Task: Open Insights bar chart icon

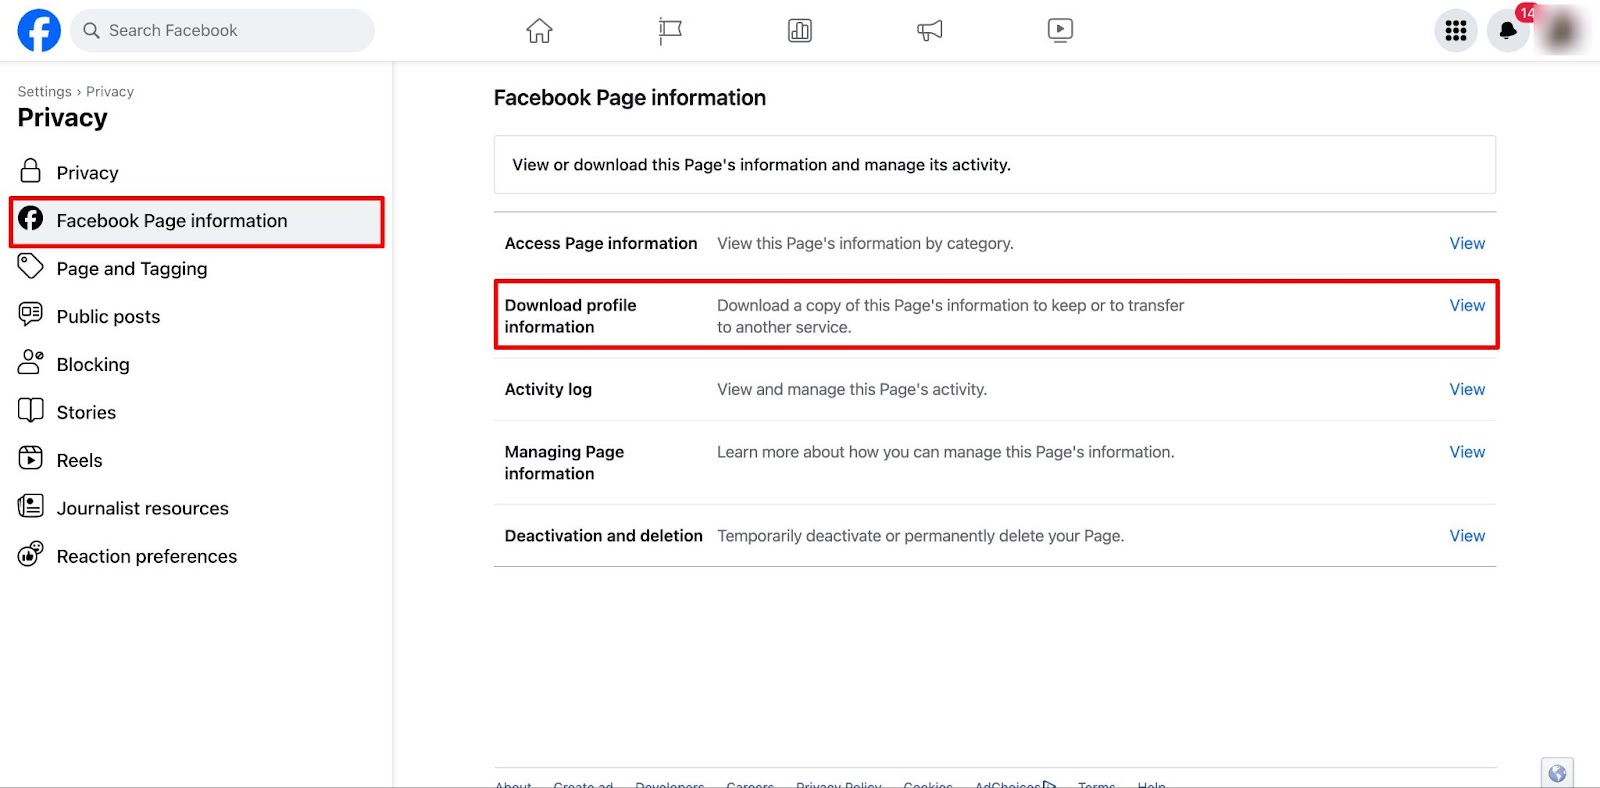Action: point(800,31)
